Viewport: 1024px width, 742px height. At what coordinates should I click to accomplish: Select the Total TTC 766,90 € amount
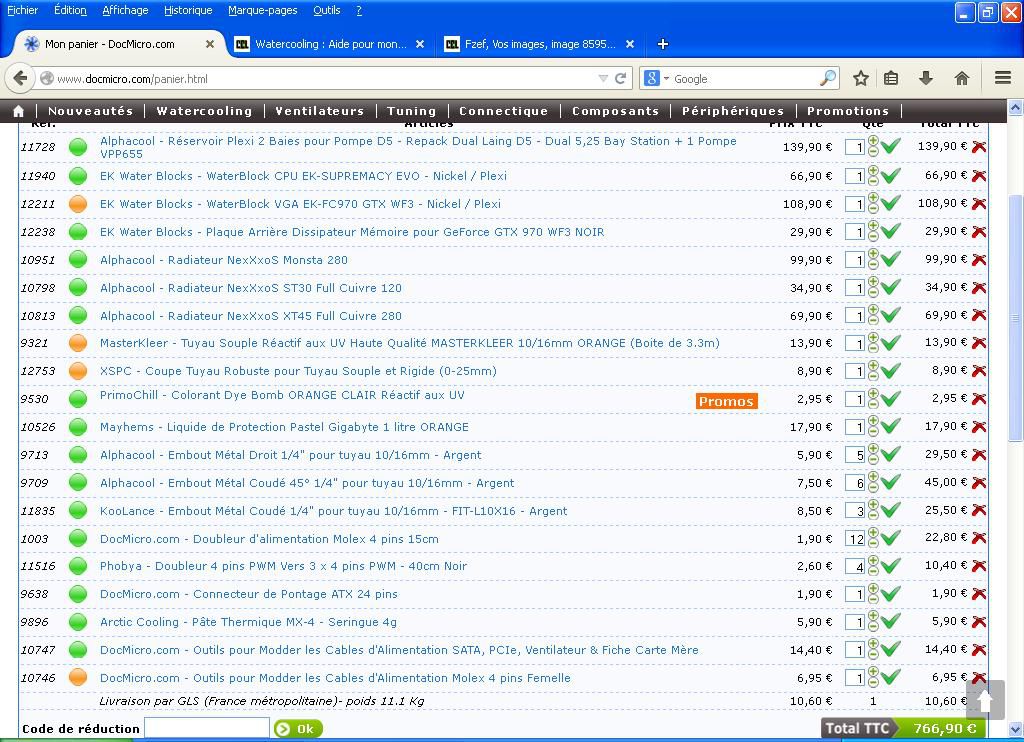(944, 728)
